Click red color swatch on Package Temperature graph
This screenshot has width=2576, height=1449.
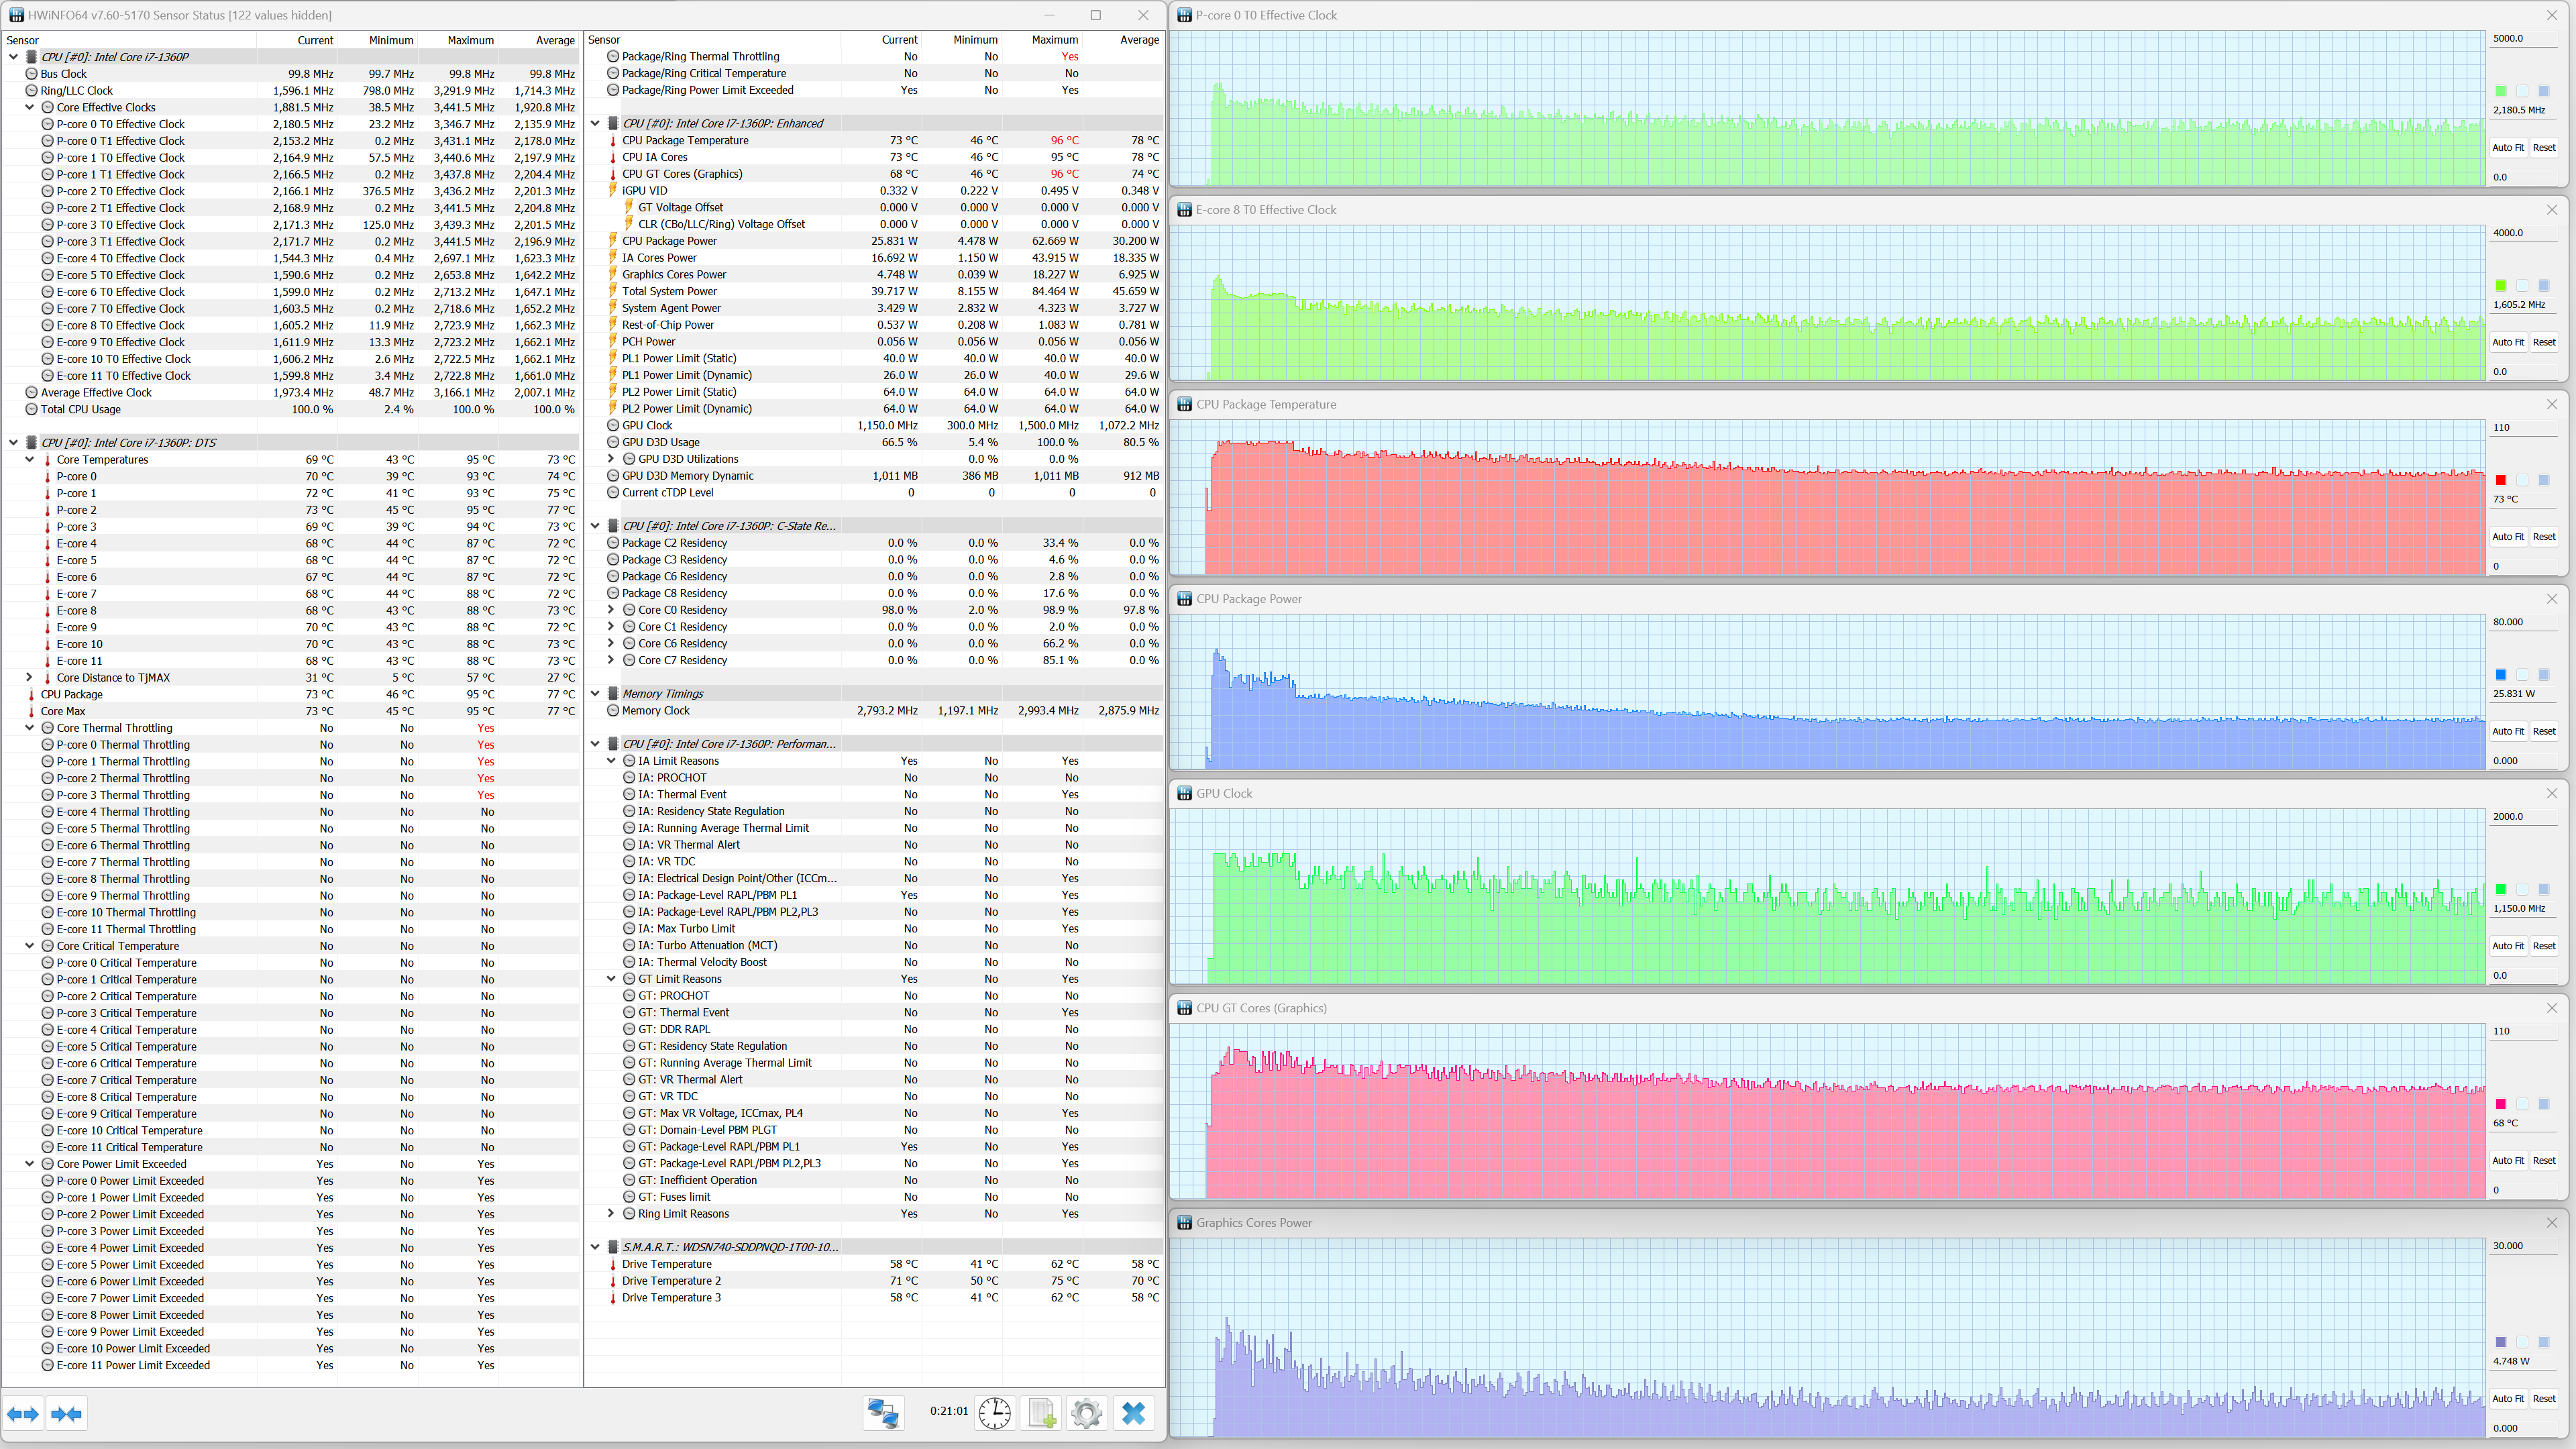tap(2500, 480)
